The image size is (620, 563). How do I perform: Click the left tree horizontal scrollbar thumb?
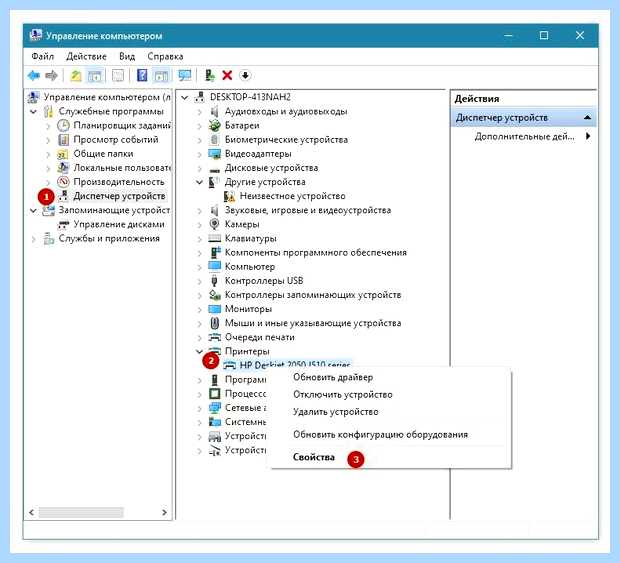81,512
